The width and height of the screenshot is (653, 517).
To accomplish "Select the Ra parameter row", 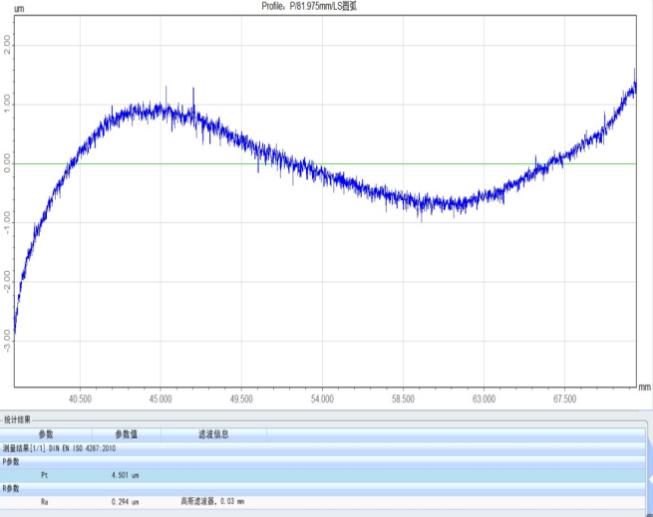I will [x=323, y=502].
